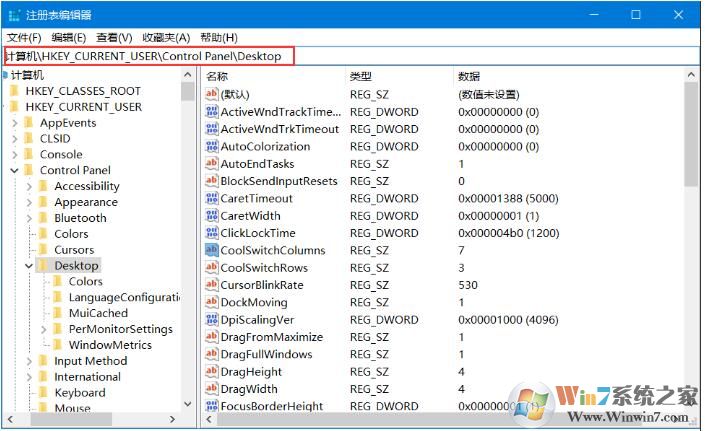Expand the Accessibility key arrow

29,187
